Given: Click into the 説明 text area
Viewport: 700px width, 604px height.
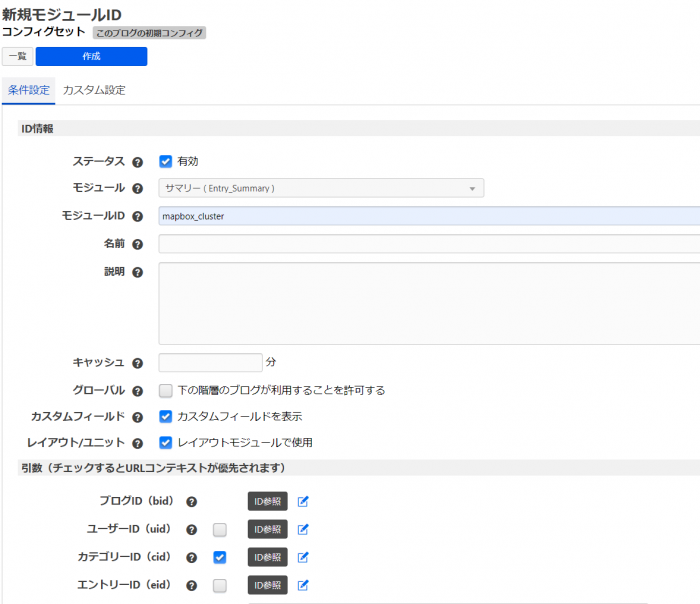Looking at the screenshot, I should click(428, 303).
